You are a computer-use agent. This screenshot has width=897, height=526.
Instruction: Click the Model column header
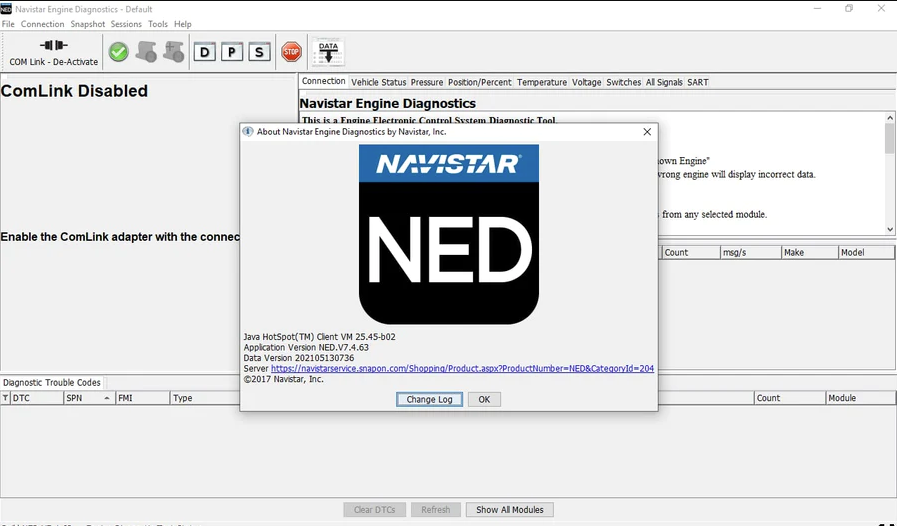(866, 252)
